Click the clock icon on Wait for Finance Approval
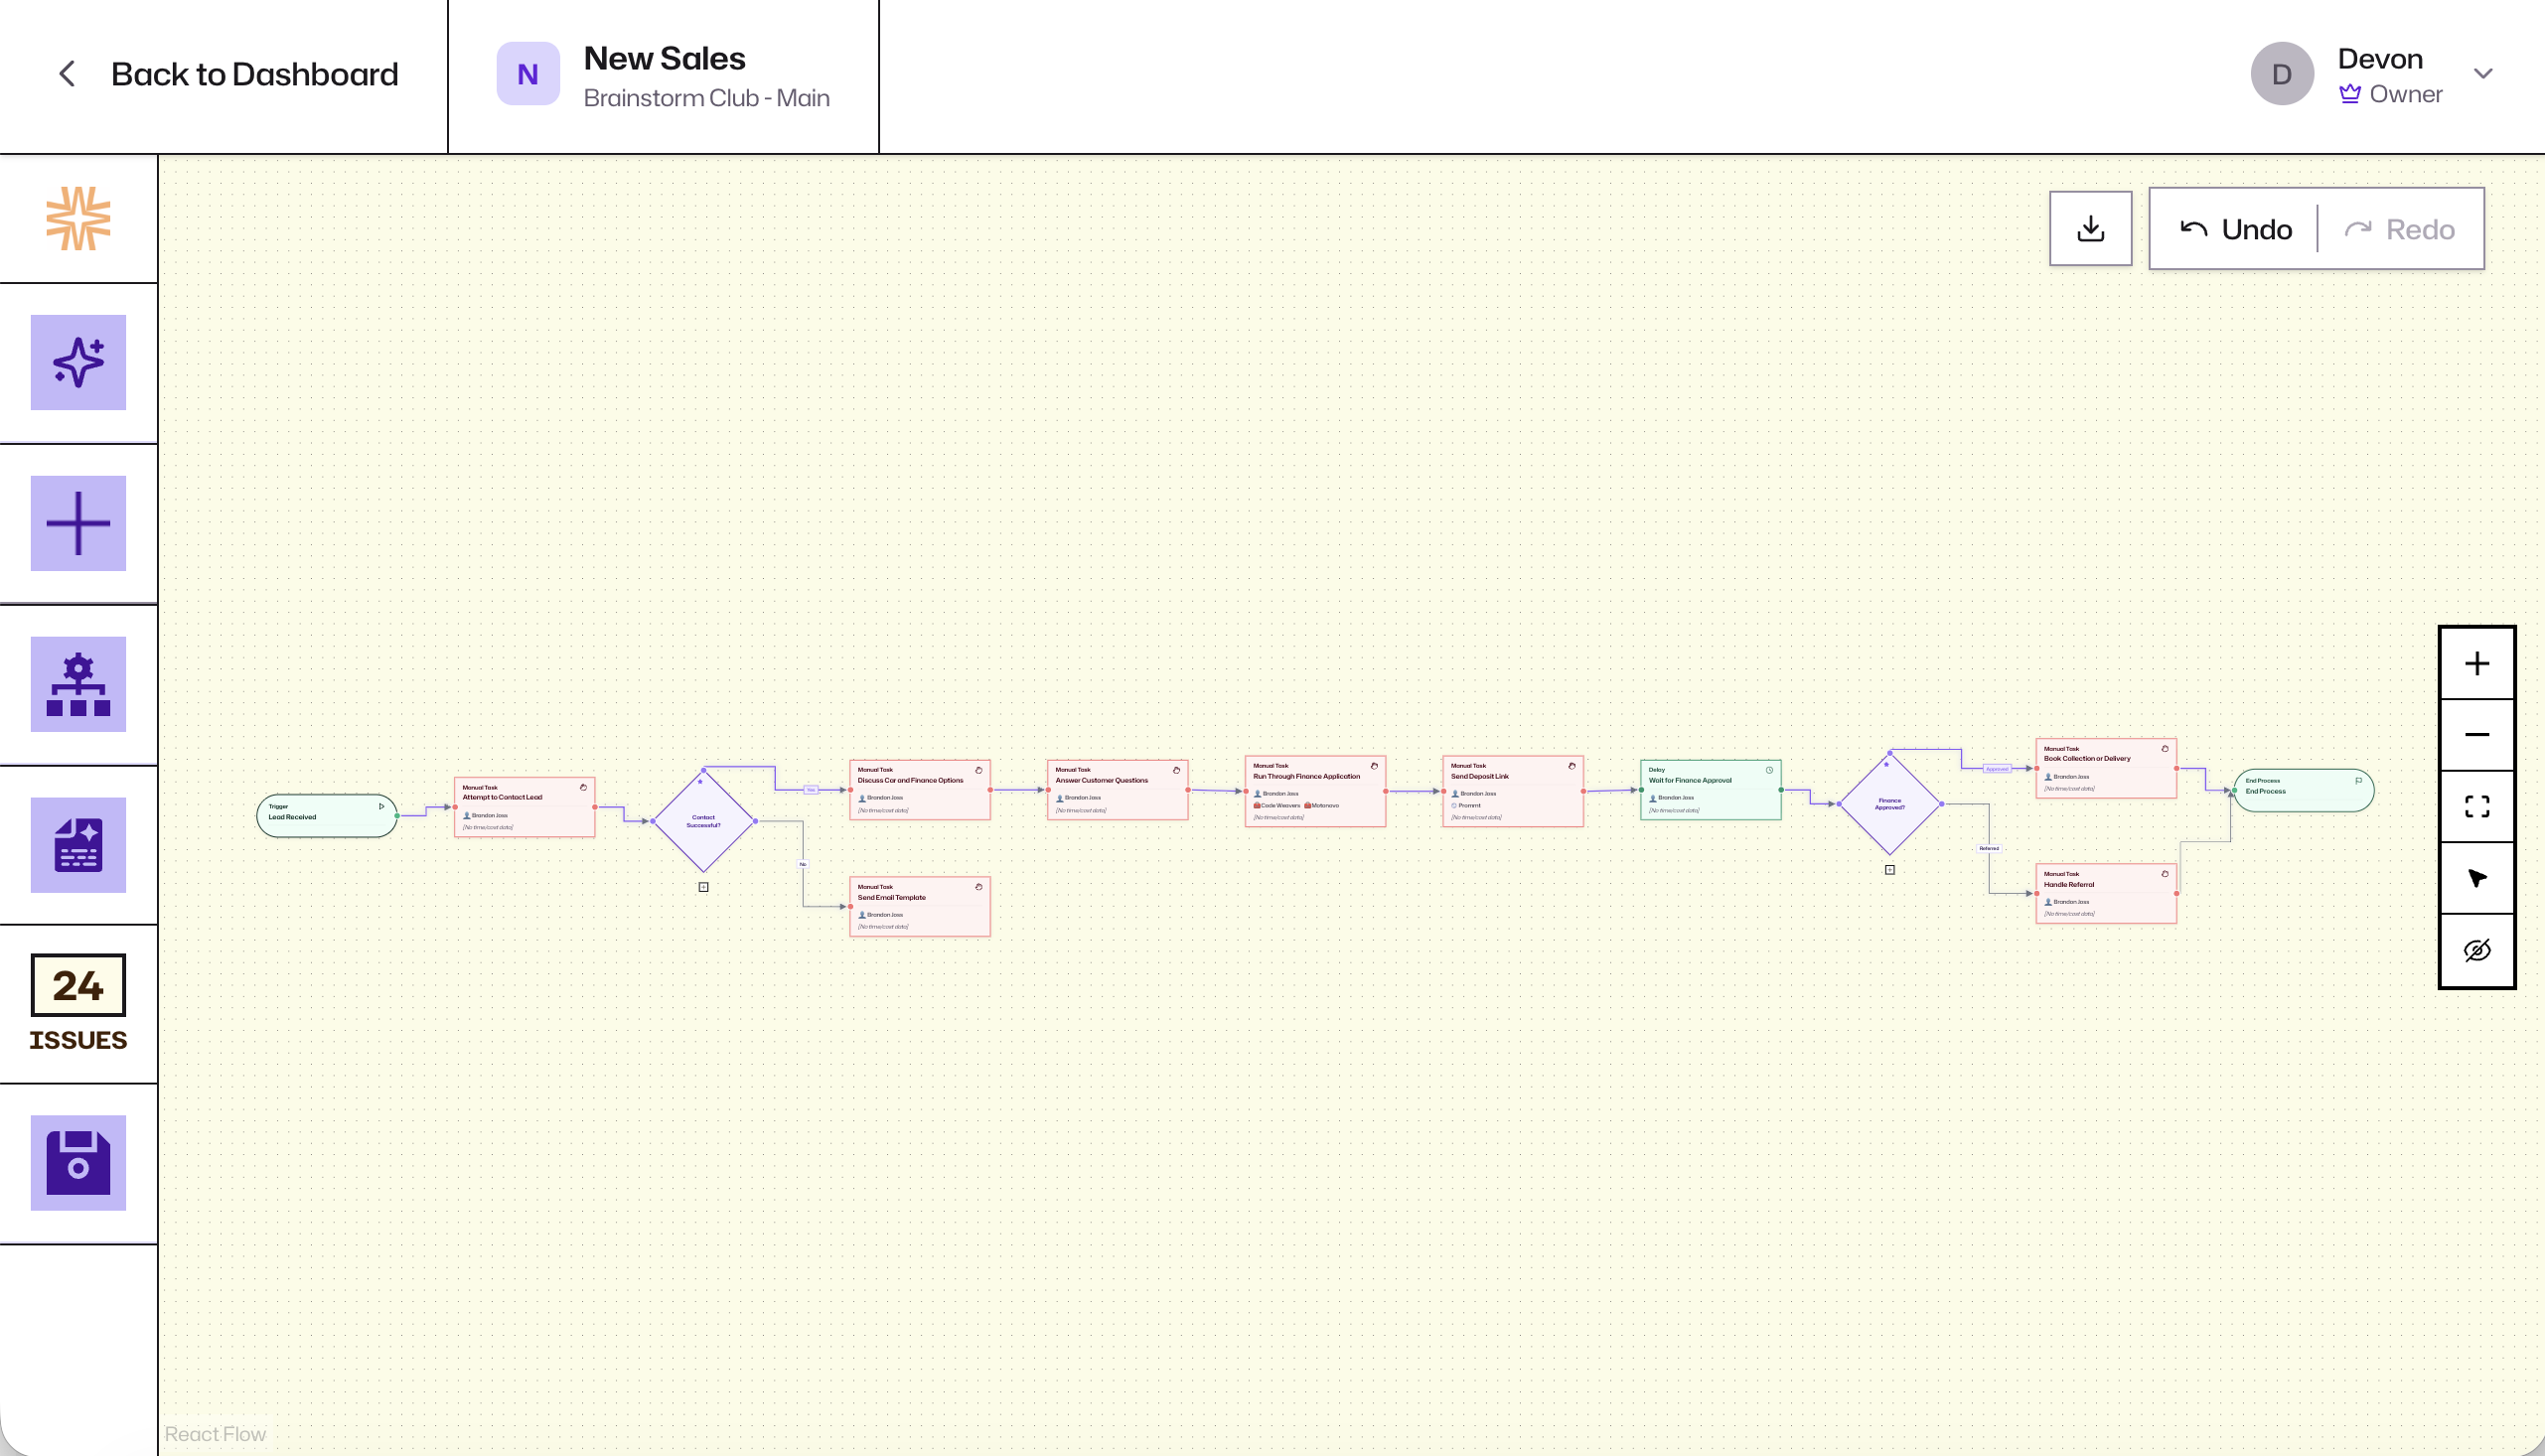Image resolution: width=2545 pixels, height=1456 pixels. 1769,770
